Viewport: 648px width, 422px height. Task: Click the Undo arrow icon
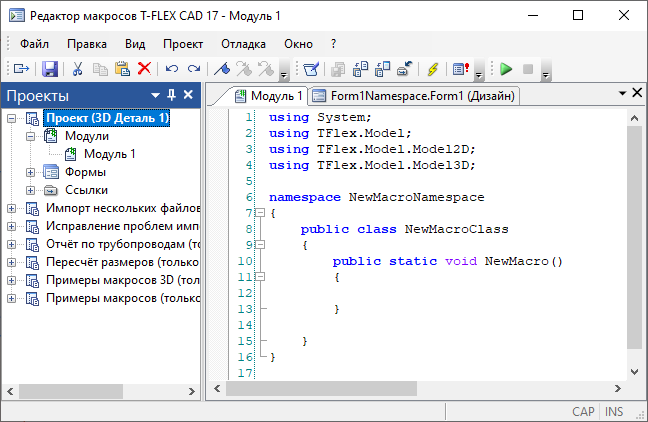coord(172,69)
